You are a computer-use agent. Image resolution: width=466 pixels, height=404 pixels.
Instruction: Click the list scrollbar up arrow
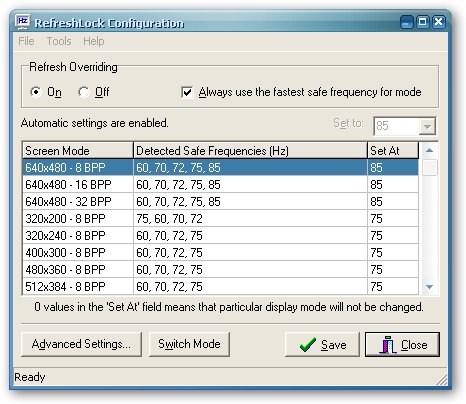click(x=429, y=150)
